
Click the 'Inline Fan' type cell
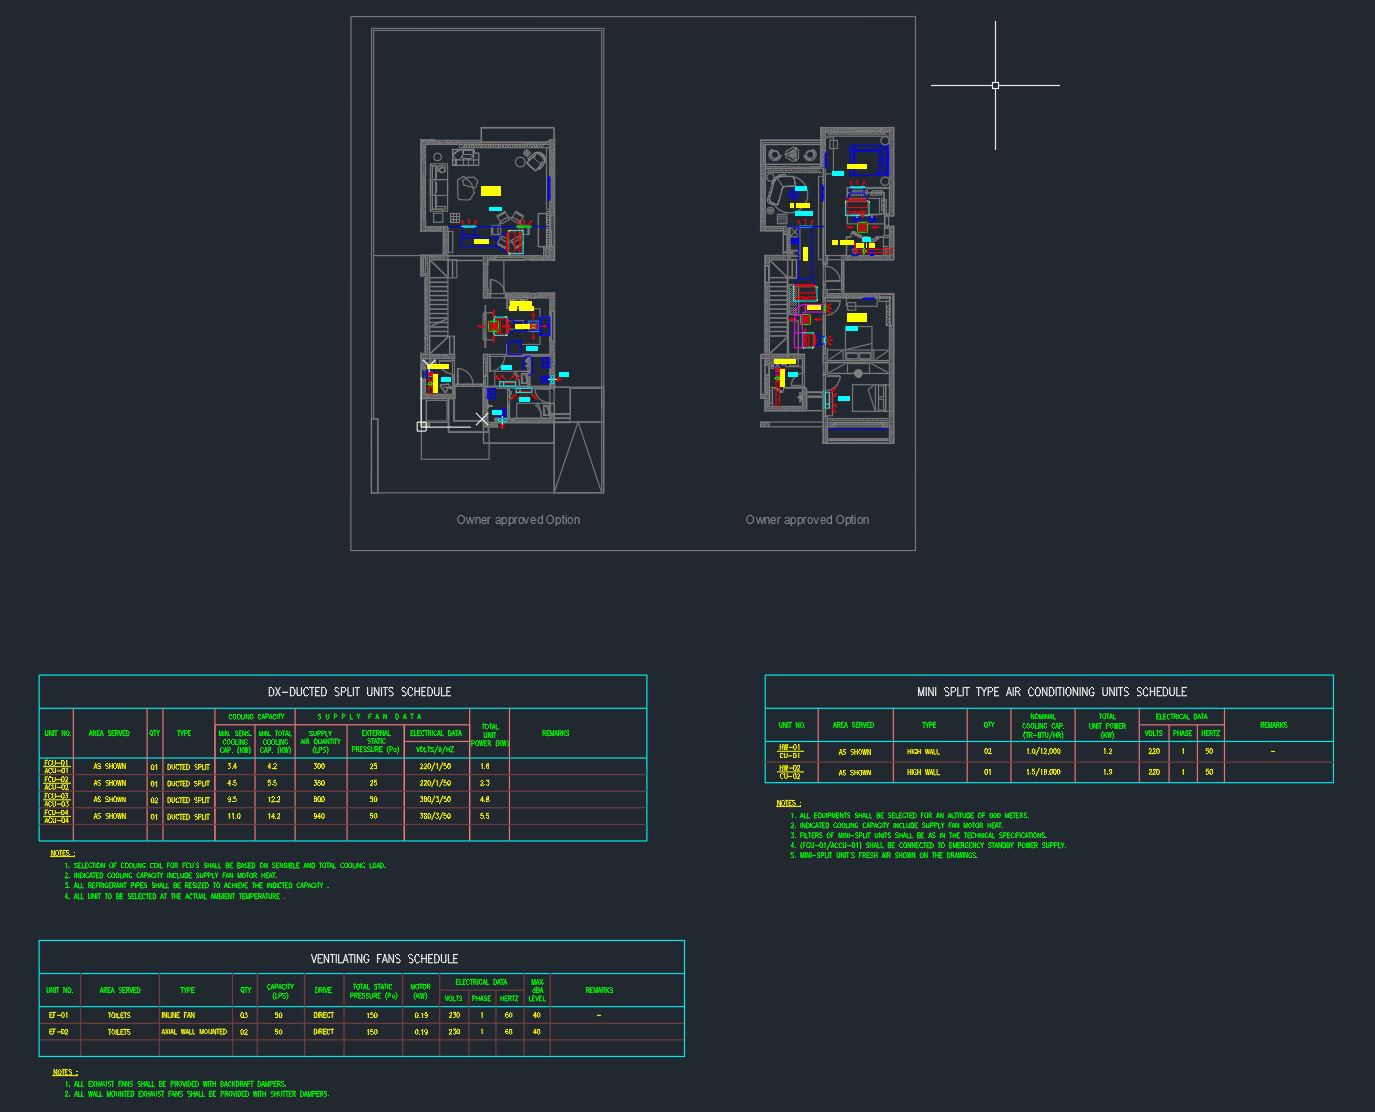179,1015
